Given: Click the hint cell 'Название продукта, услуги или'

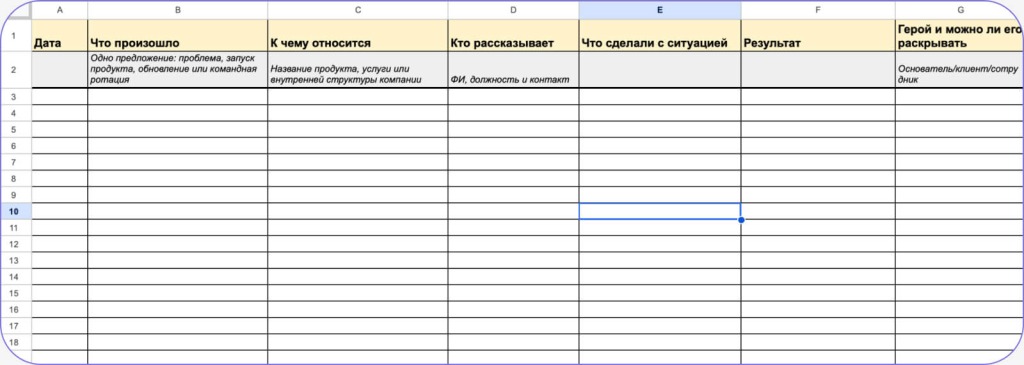Looking at the screenshot, I should click(358, 70).
